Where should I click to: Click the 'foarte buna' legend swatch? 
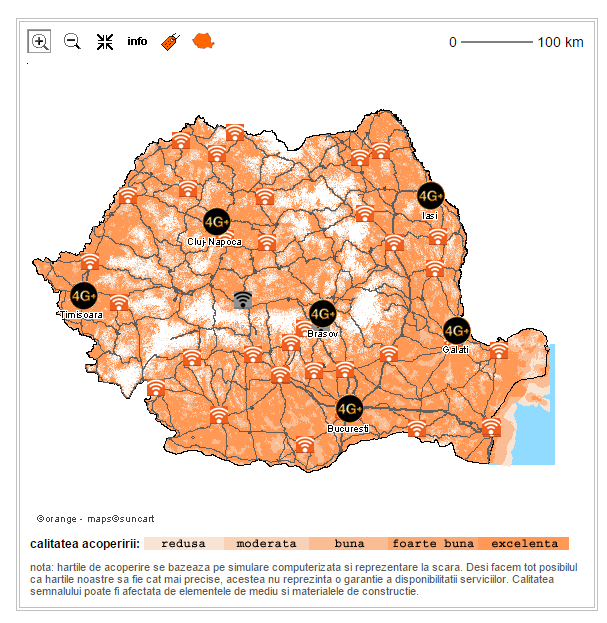[432, 544]
